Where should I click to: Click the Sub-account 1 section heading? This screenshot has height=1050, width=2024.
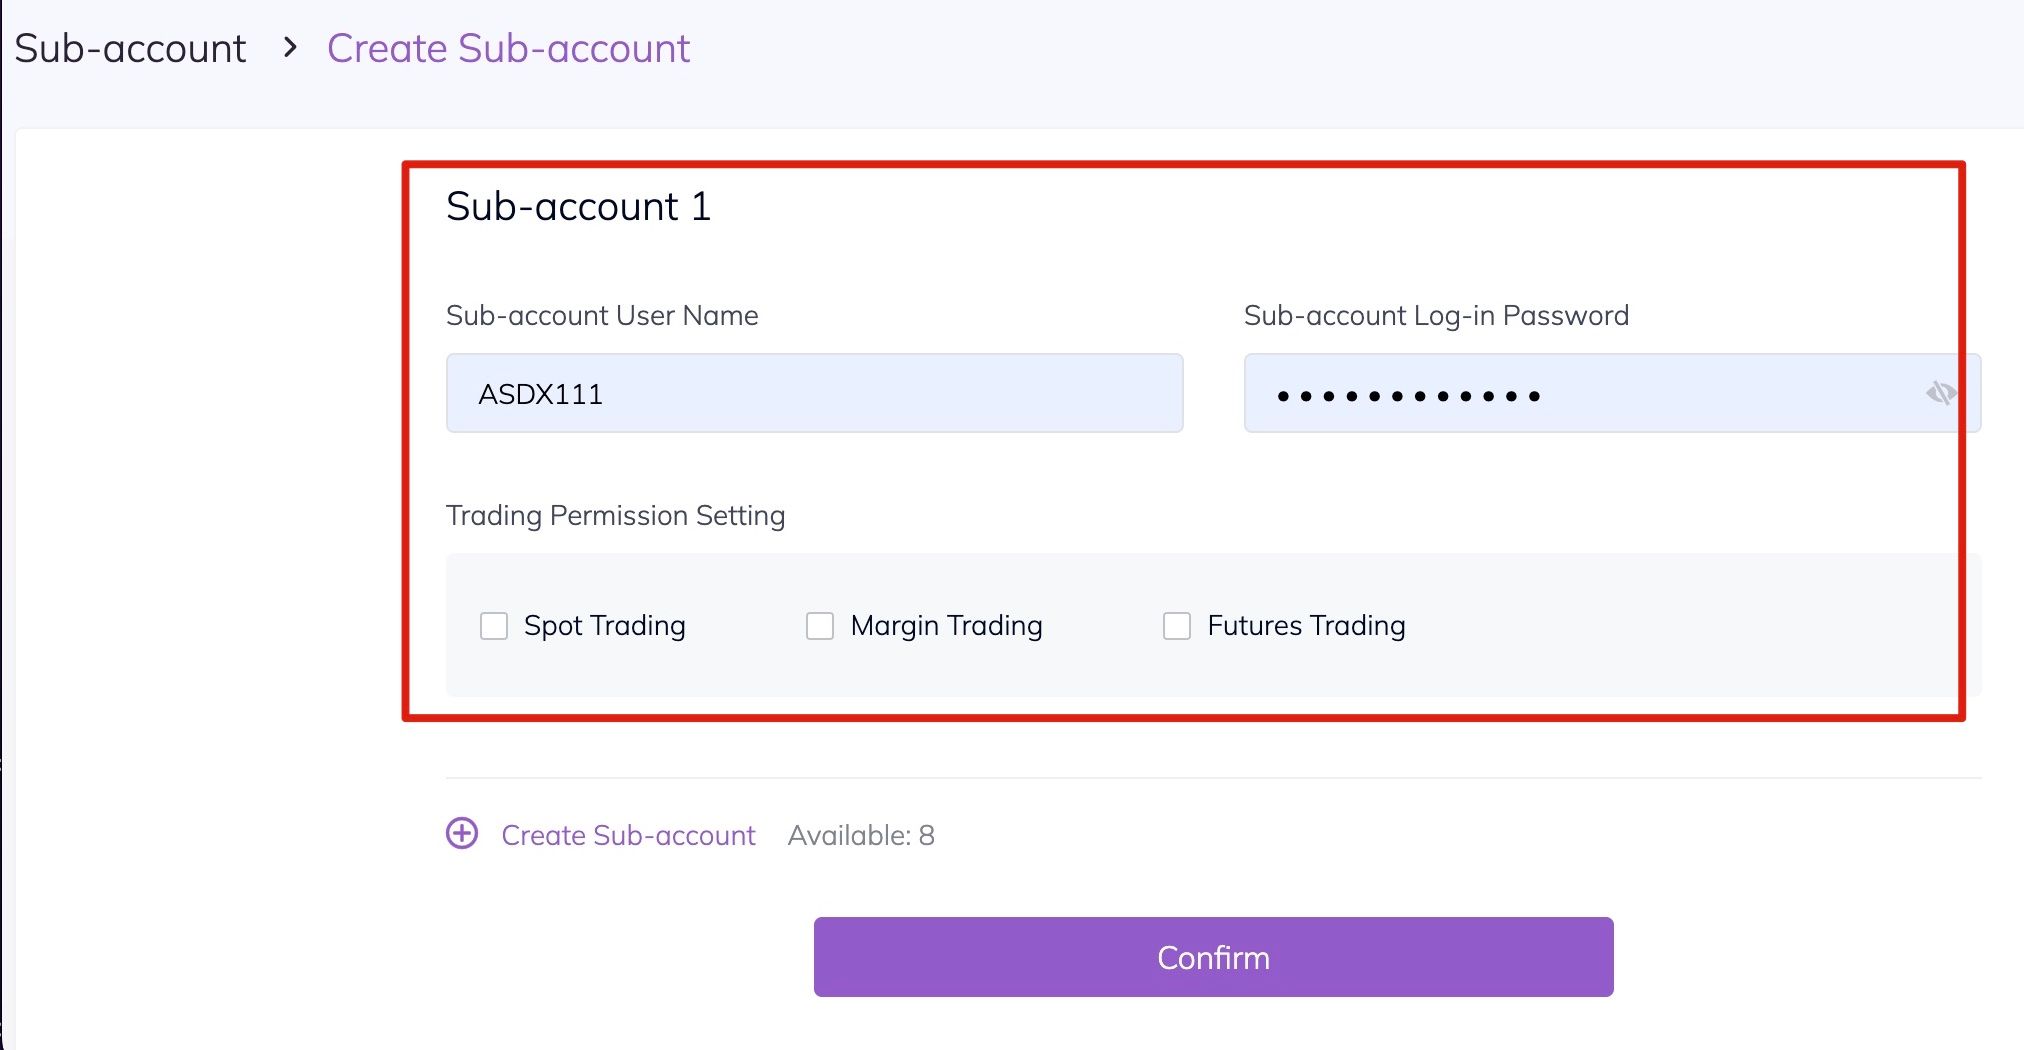pyautogui.click(x=578, y=207)
